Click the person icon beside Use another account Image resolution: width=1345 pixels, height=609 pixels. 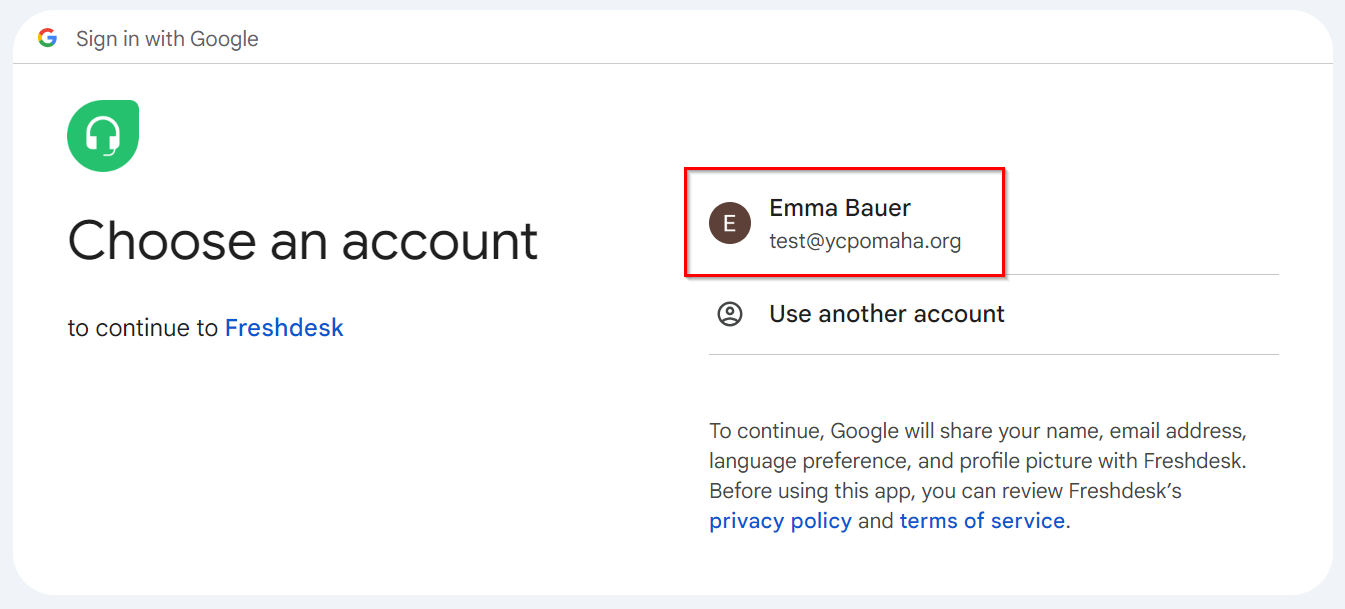point(730,314)
